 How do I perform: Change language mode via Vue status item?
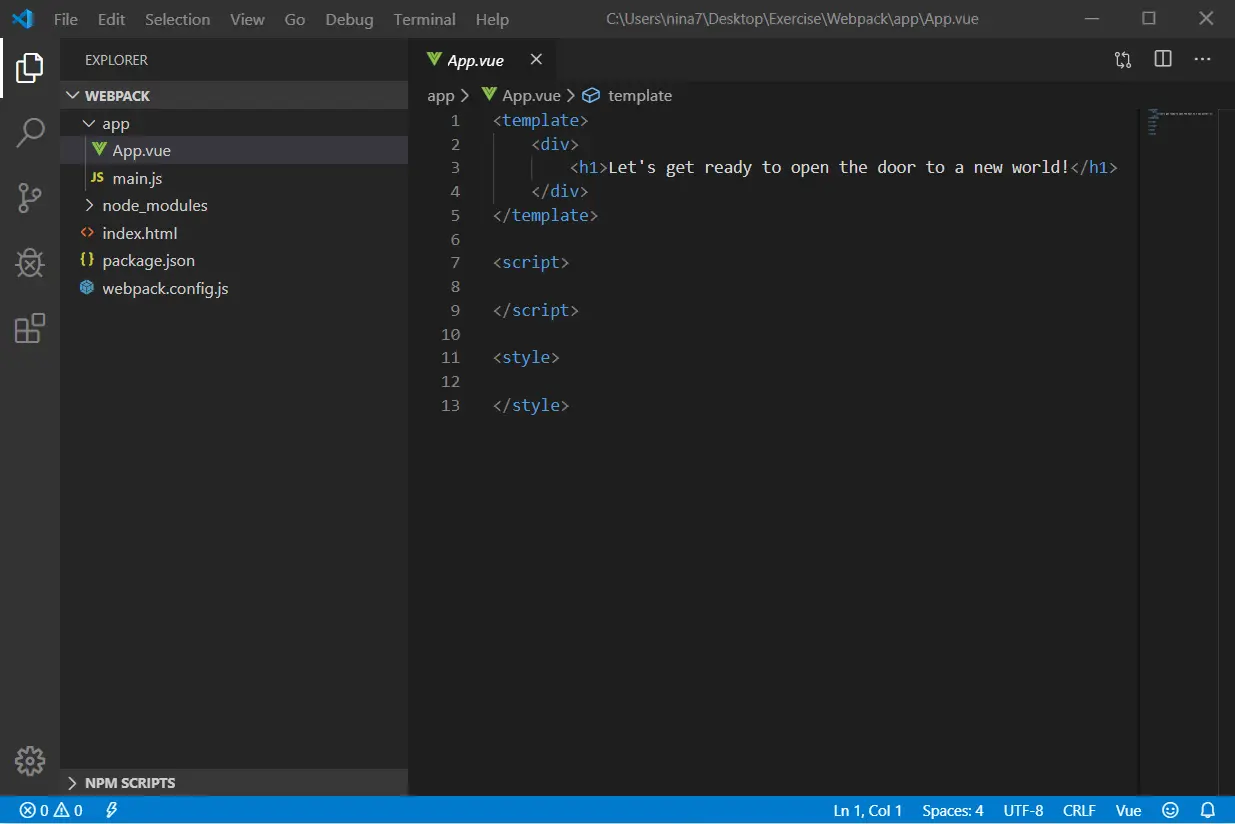tap(1128, 810)
